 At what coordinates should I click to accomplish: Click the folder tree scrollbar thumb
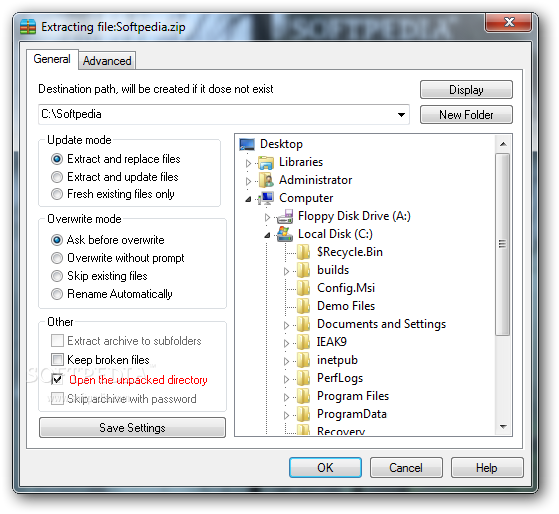[x=503, y=244]
